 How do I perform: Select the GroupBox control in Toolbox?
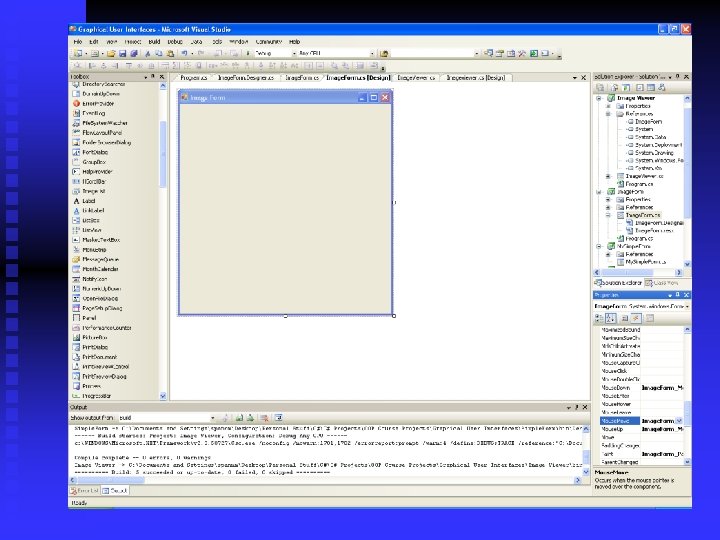(94, 161)
